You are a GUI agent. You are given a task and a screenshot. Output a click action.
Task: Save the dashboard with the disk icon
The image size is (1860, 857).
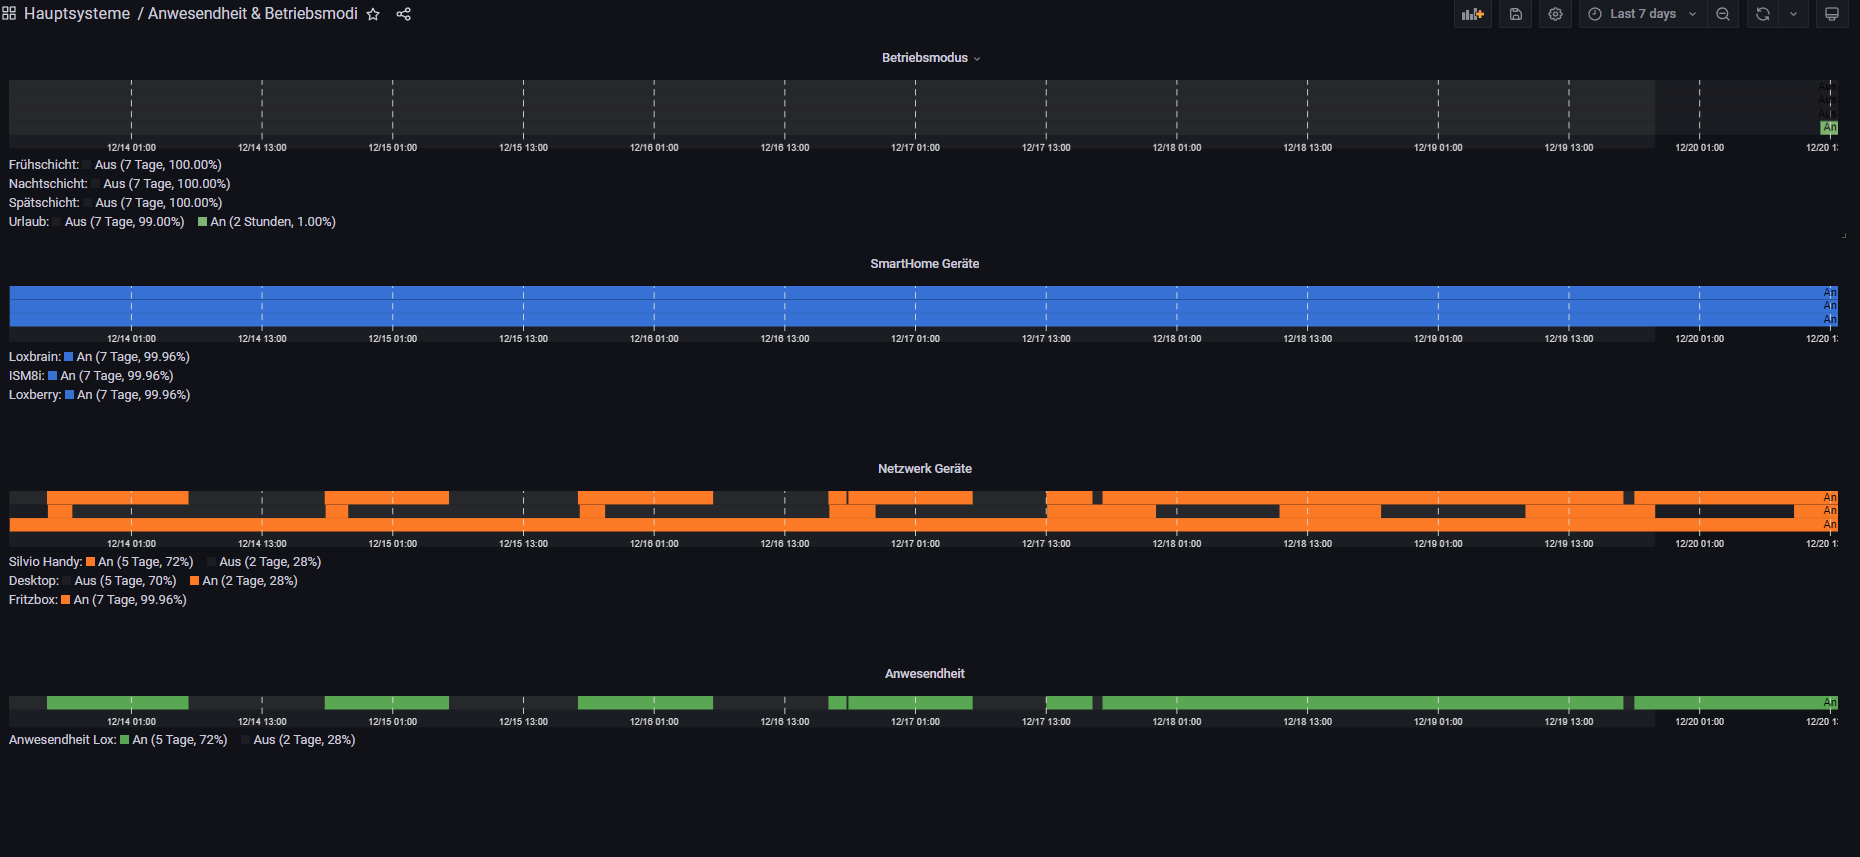1516,14
